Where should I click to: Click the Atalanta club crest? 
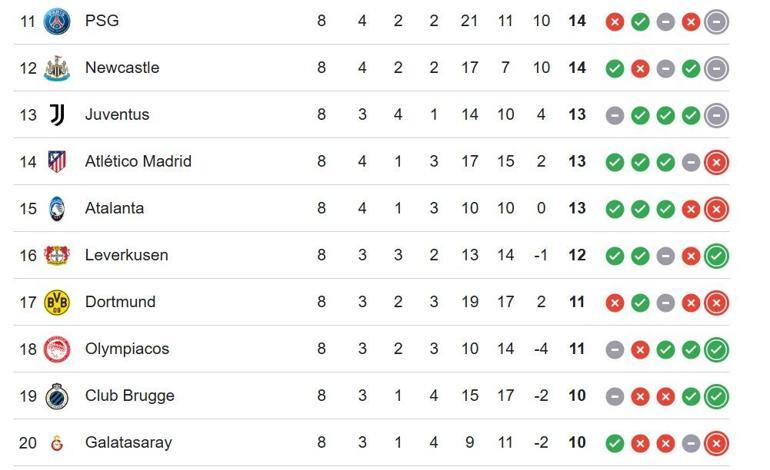point(57,209)
